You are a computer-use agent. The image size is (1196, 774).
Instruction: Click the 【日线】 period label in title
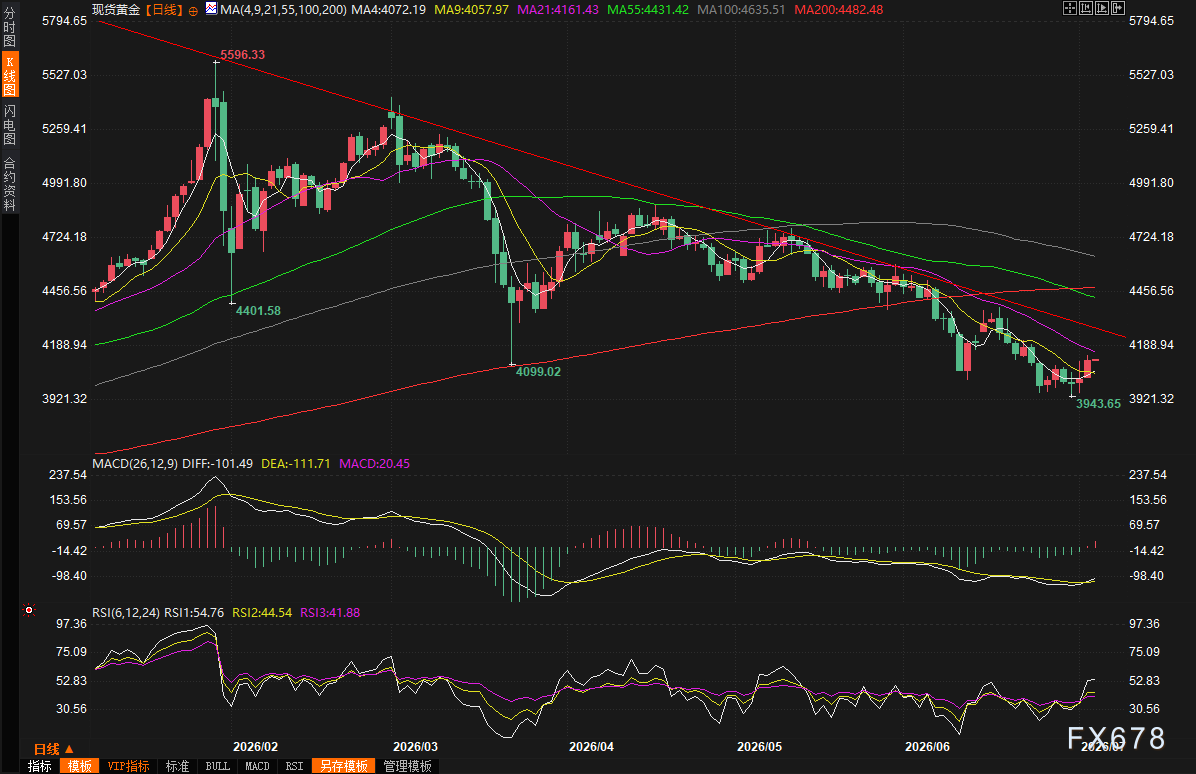165,10
